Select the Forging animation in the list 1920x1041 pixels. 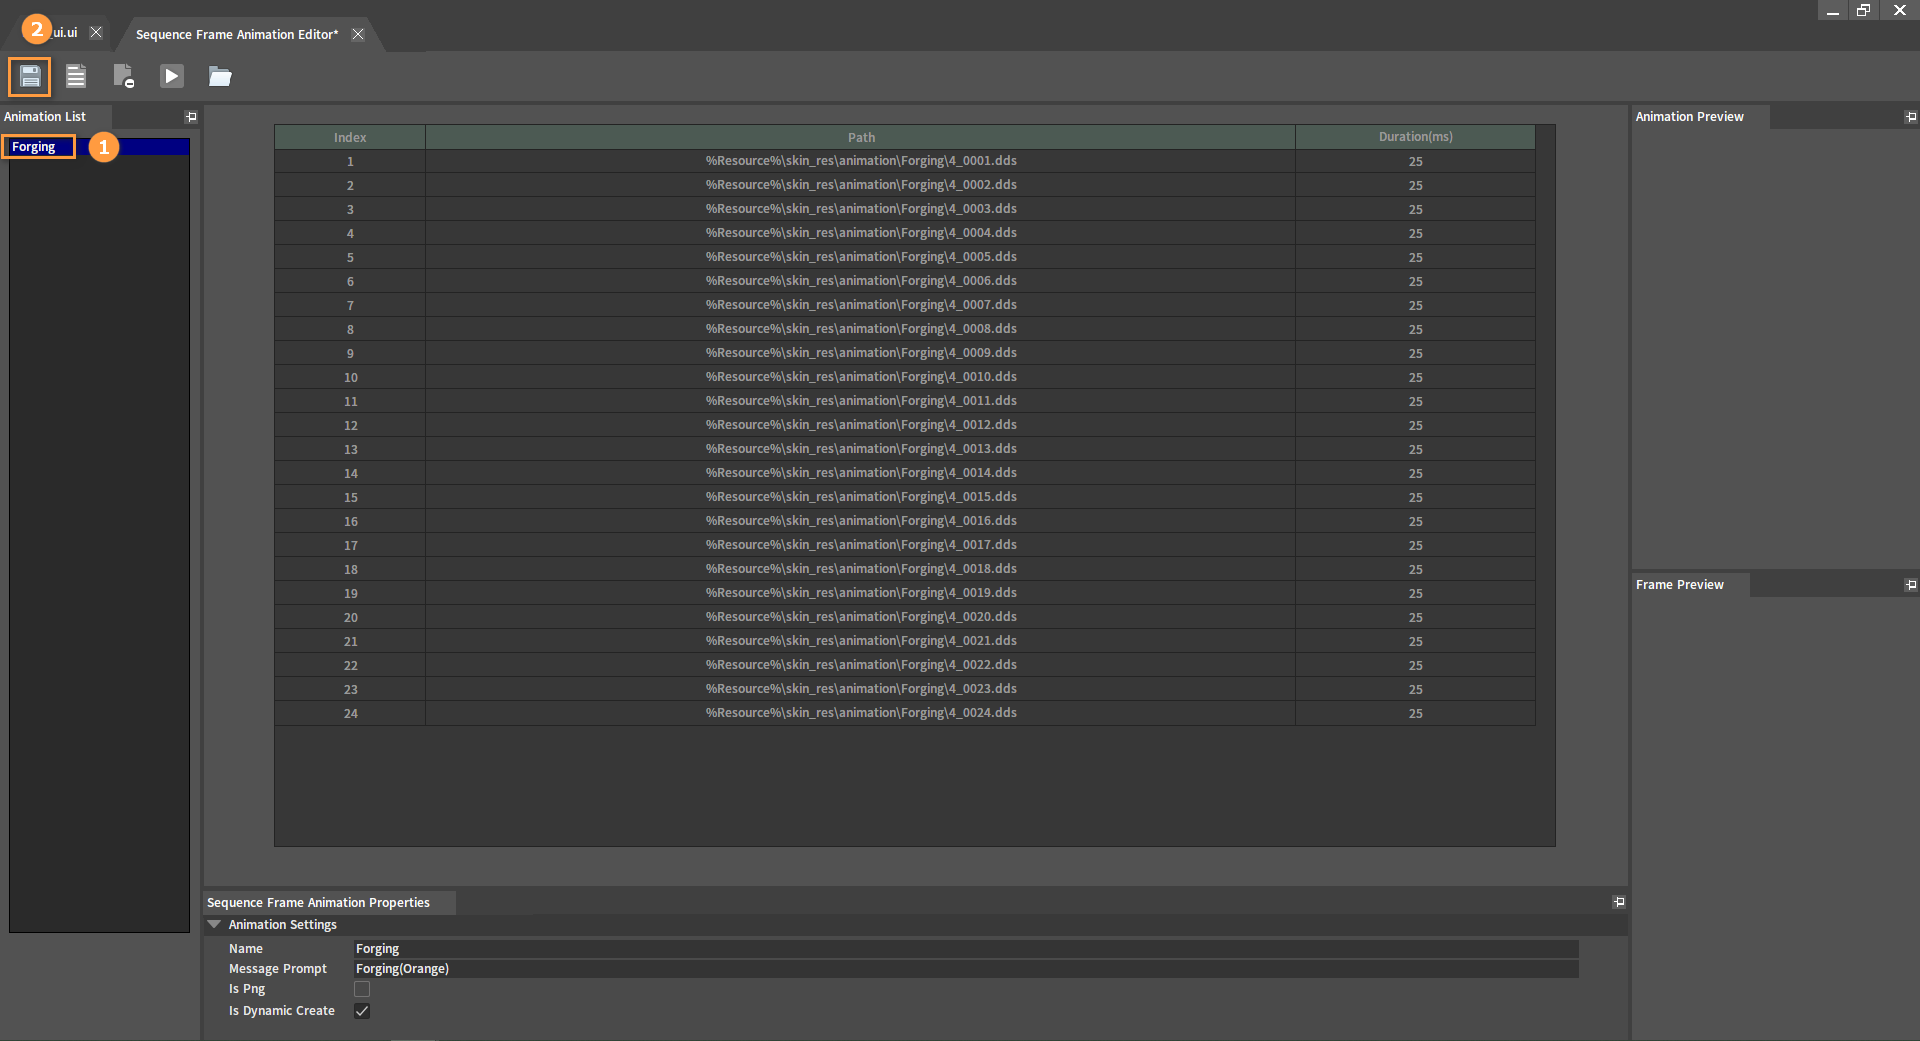(x=99, y=147)
